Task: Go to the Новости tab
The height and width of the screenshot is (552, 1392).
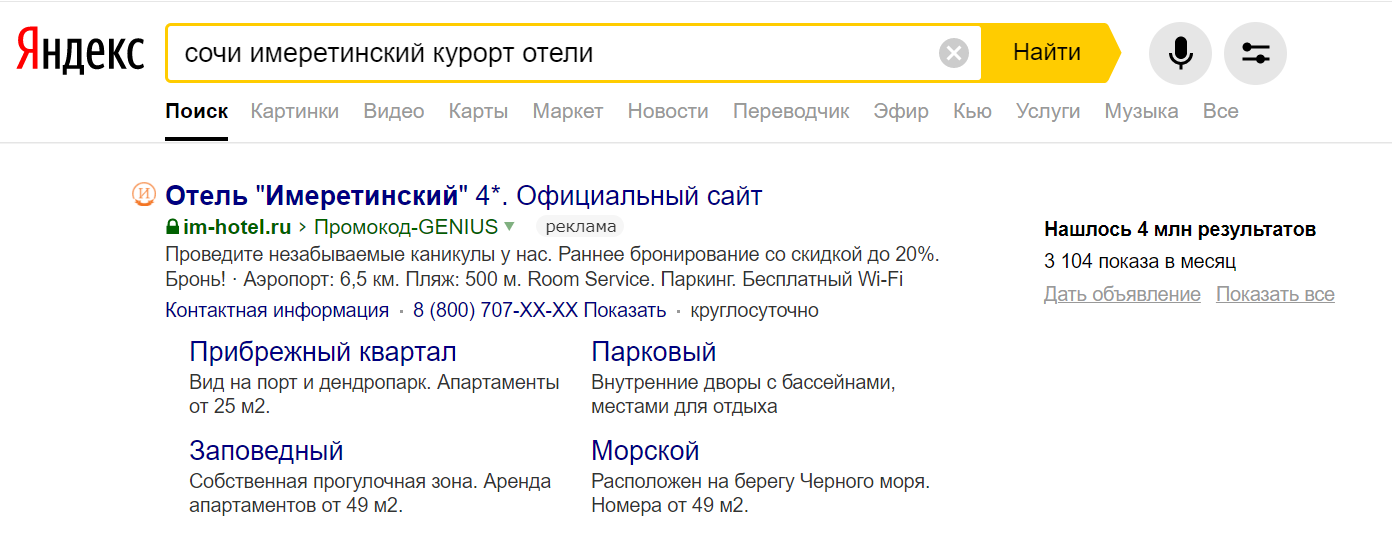Action: pos(668,111)
